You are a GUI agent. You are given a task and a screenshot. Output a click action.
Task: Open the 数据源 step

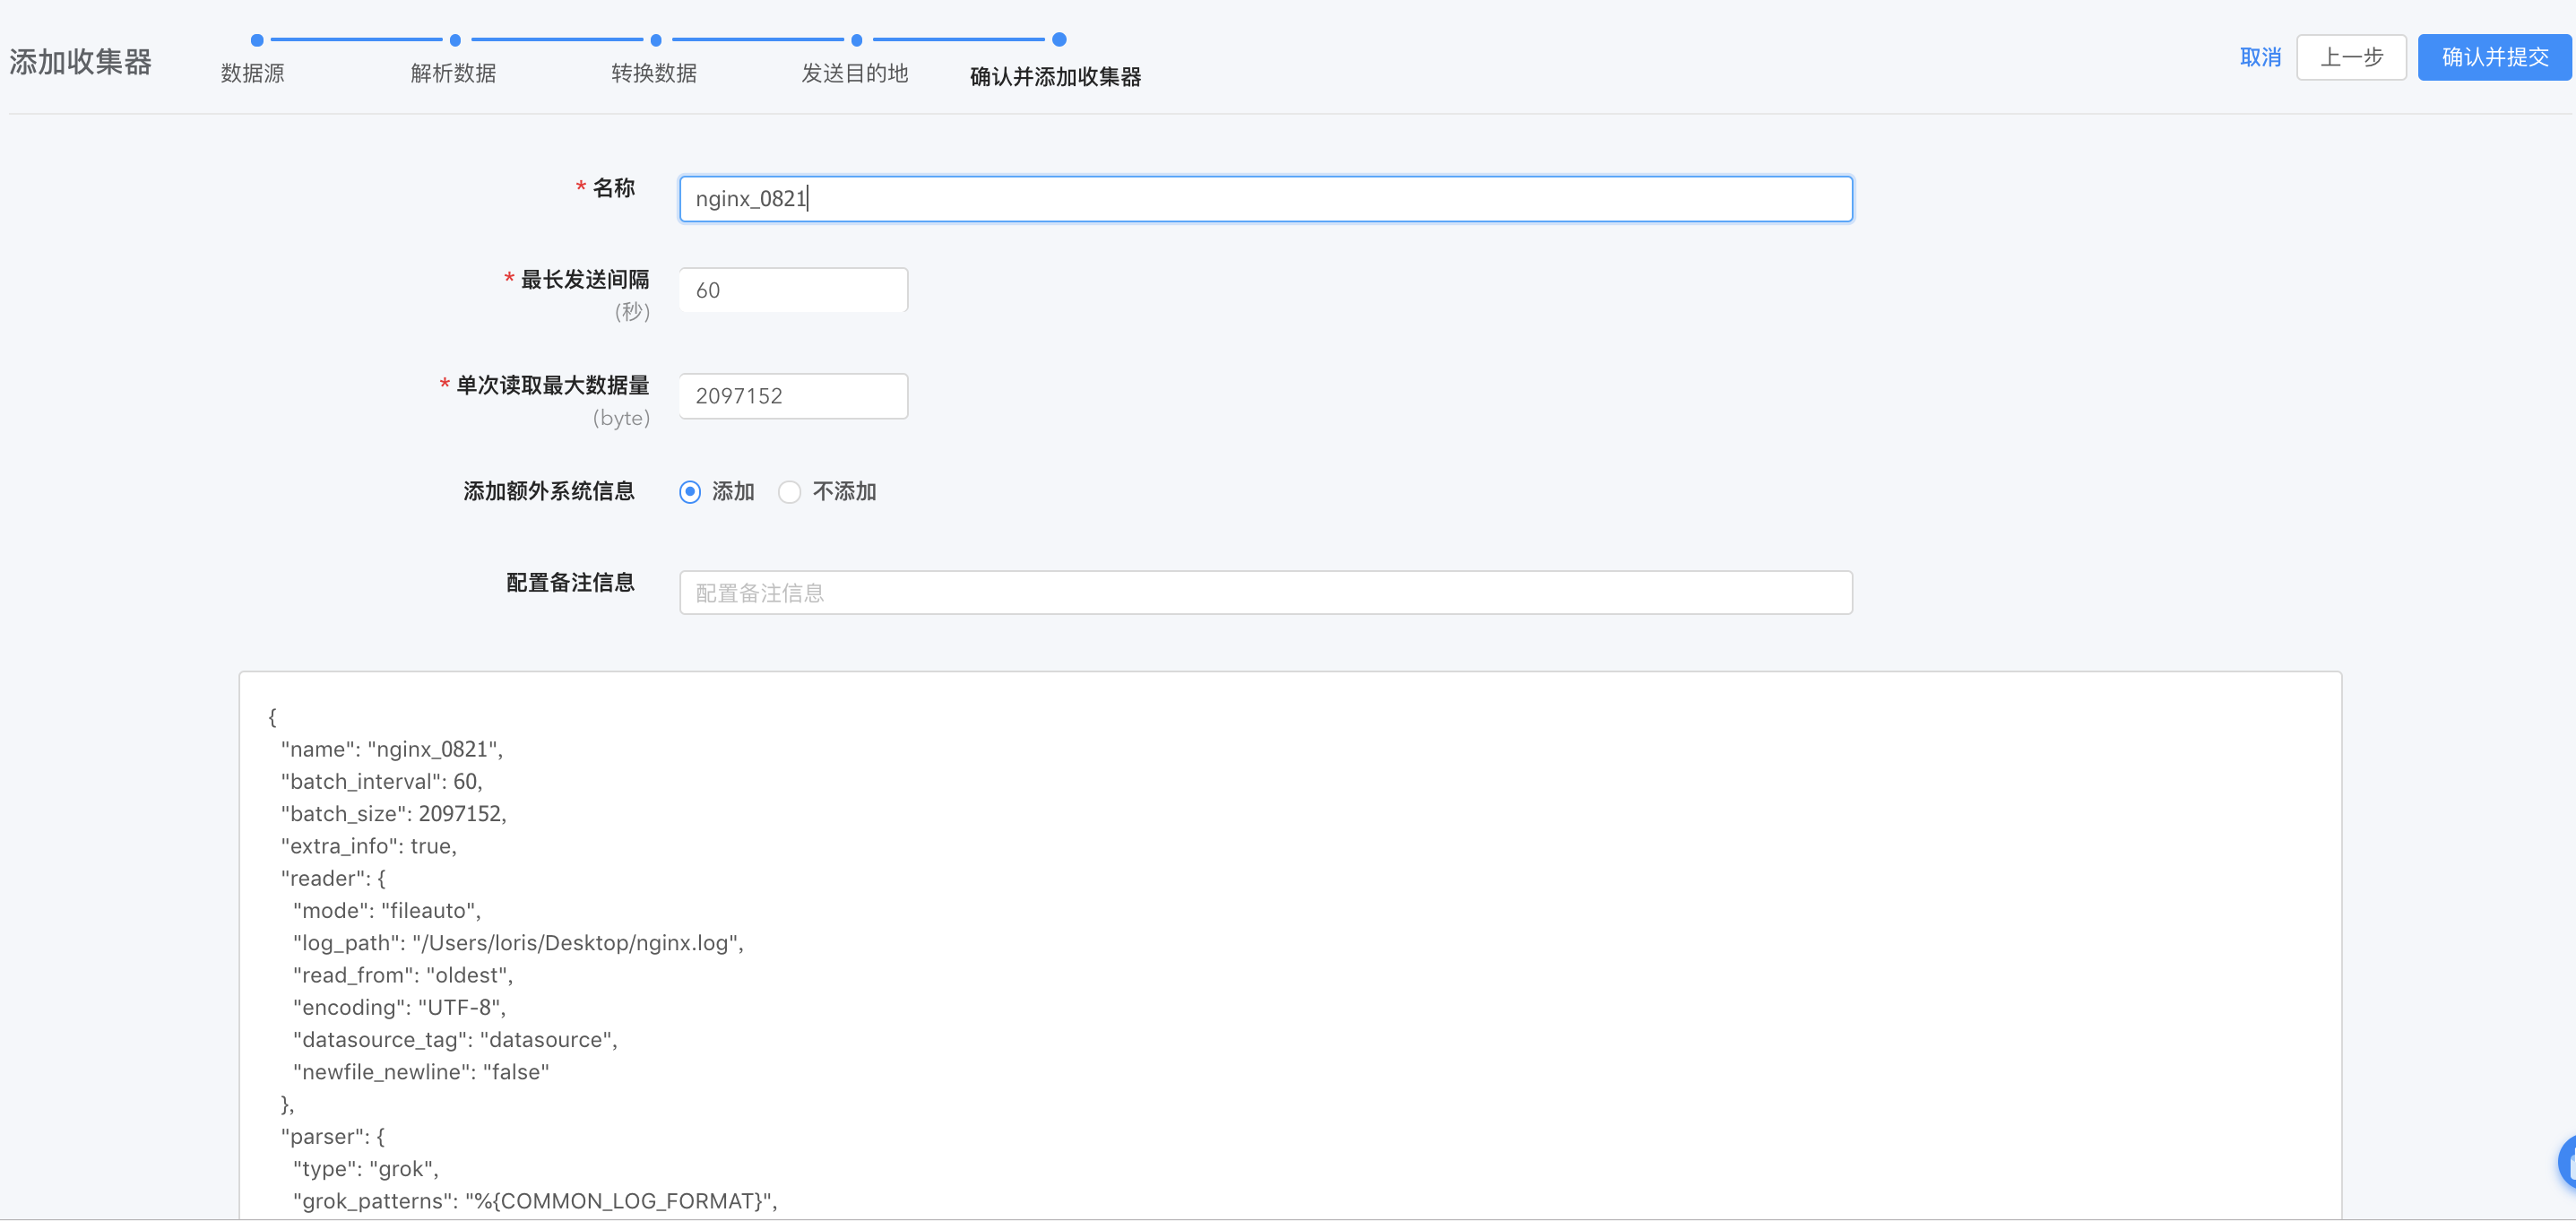[253, 73]
